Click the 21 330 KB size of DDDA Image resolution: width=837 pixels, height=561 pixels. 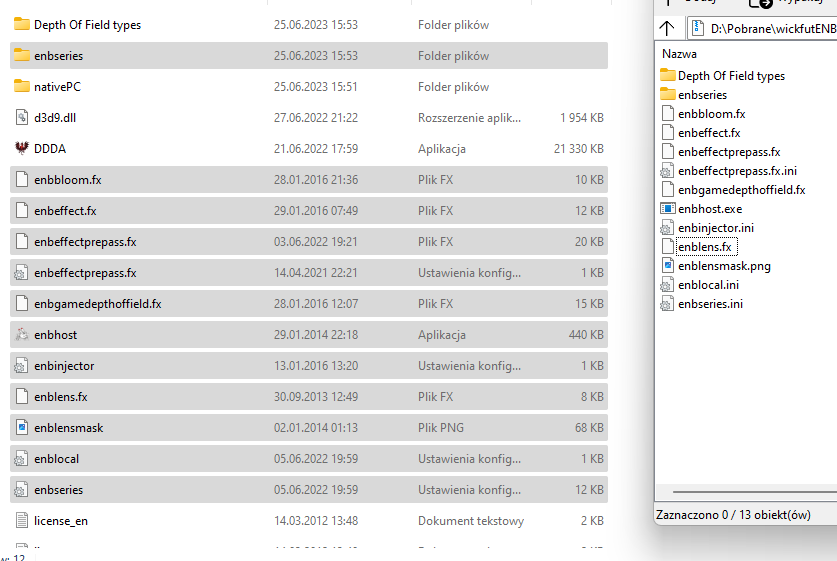click(x=579, y=148)
